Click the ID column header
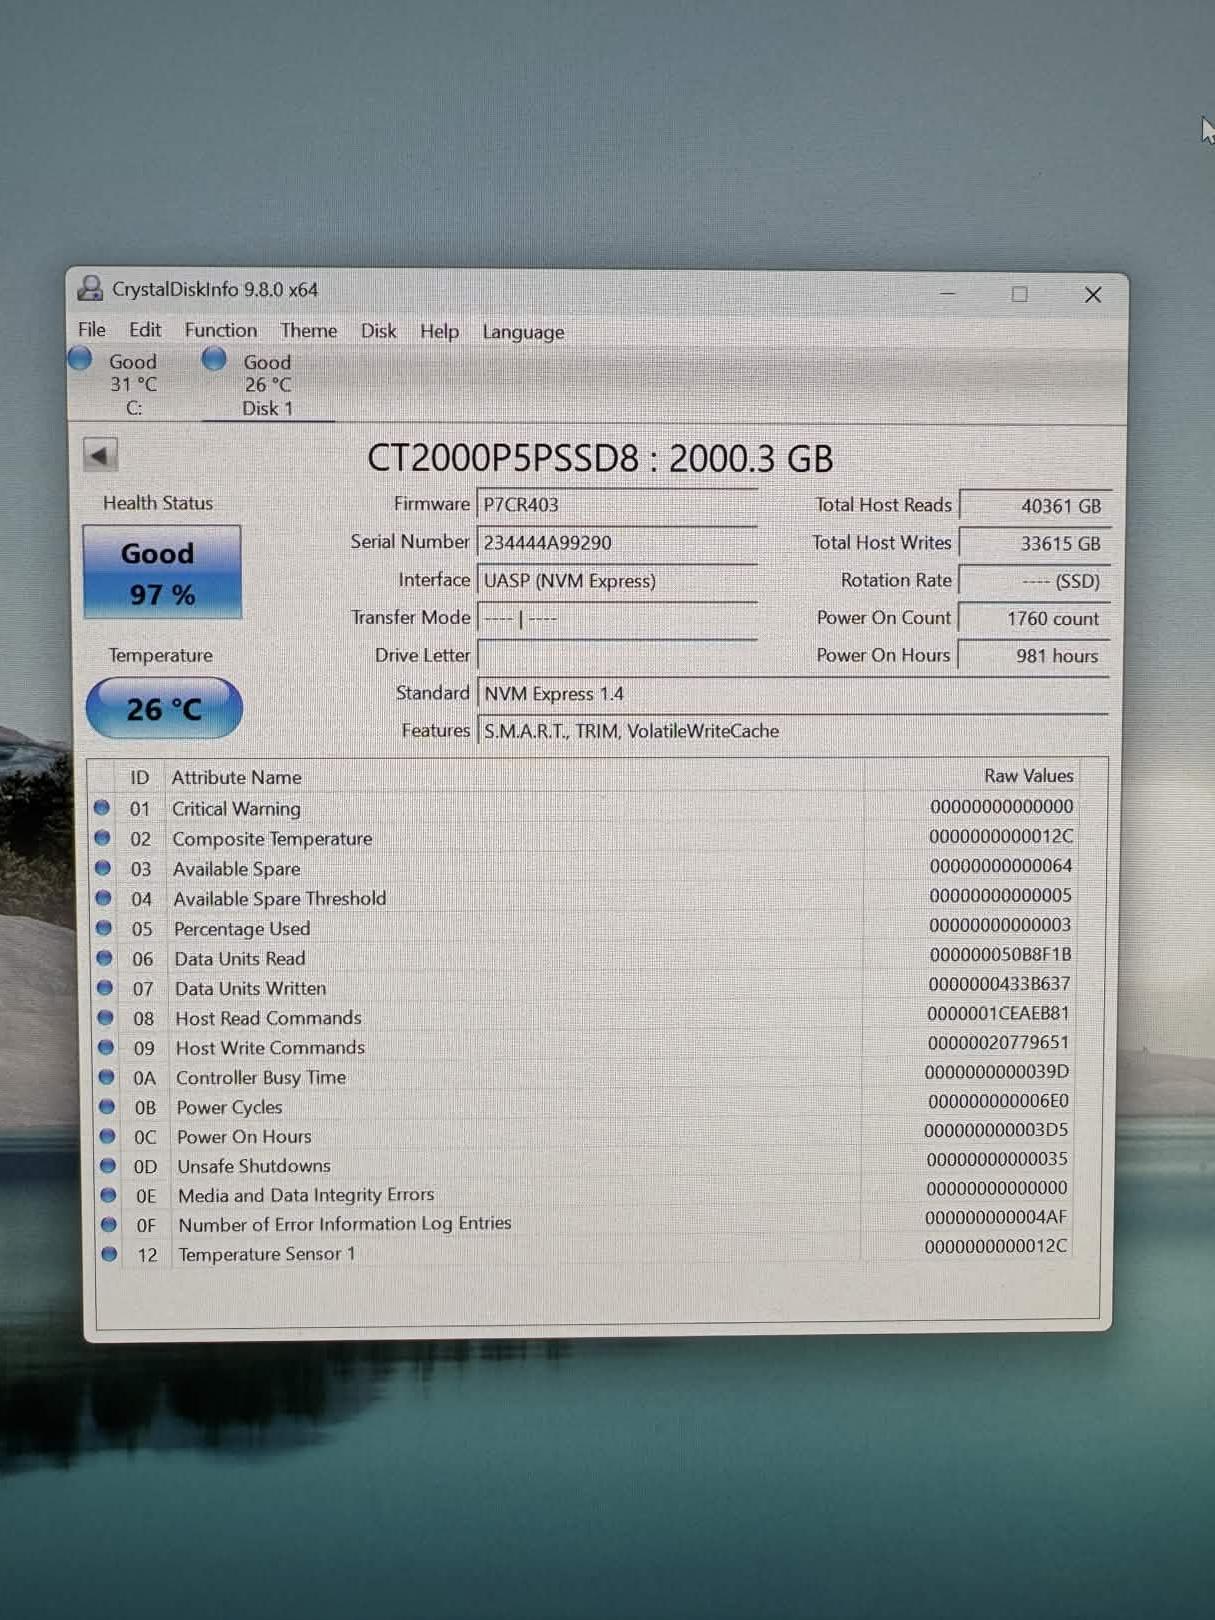The width and height of the screenshot is (1215, 1620). point(139,777)
